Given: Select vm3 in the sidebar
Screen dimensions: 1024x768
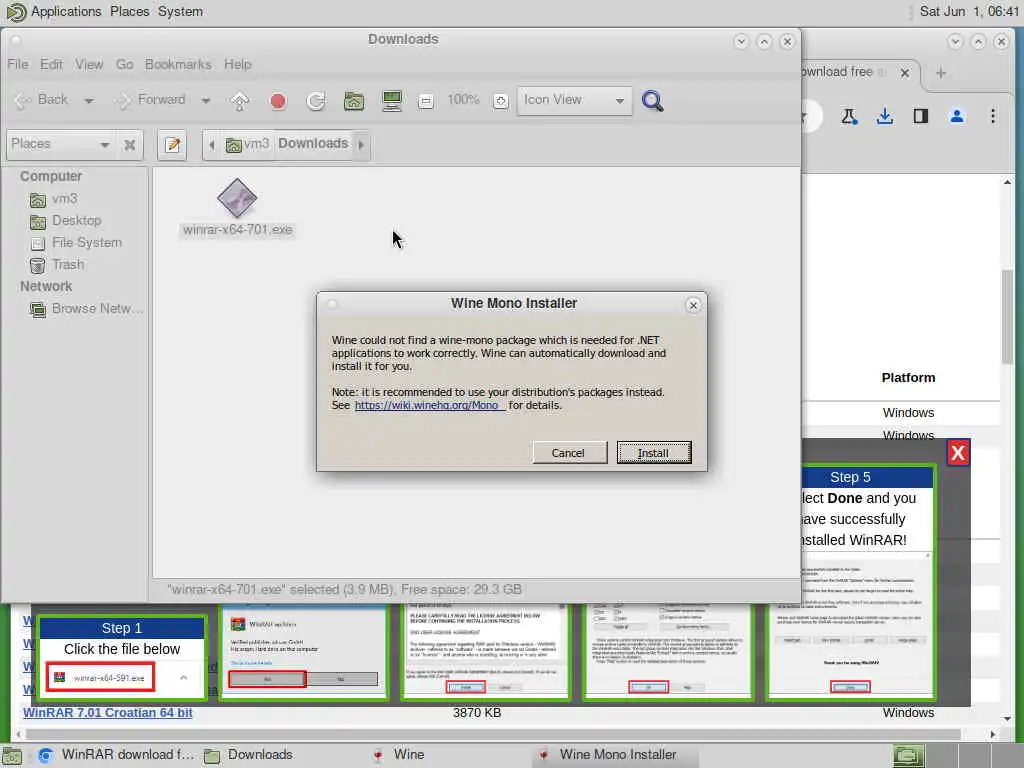Looking at the screenshot, I should pos(64,199).
